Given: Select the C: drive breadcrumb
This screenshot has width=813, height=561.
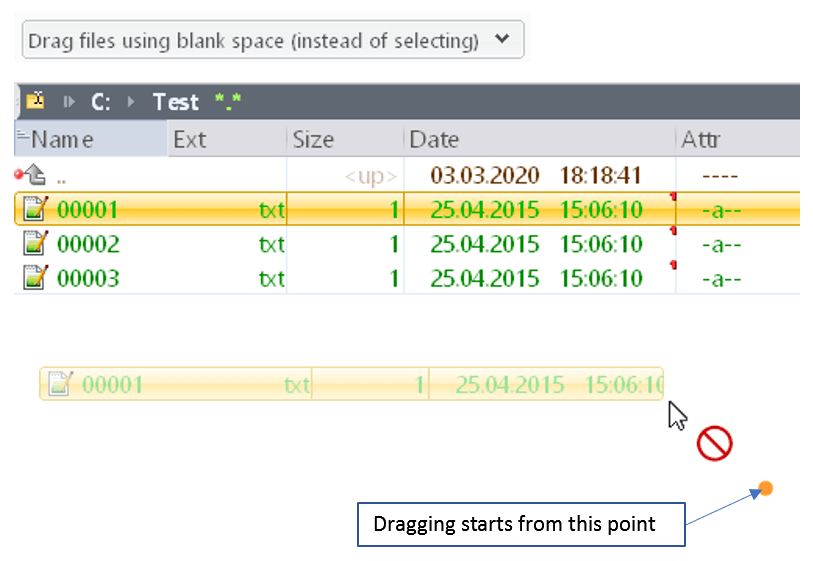Looking at the screenshot, I should tap(101, 102).
